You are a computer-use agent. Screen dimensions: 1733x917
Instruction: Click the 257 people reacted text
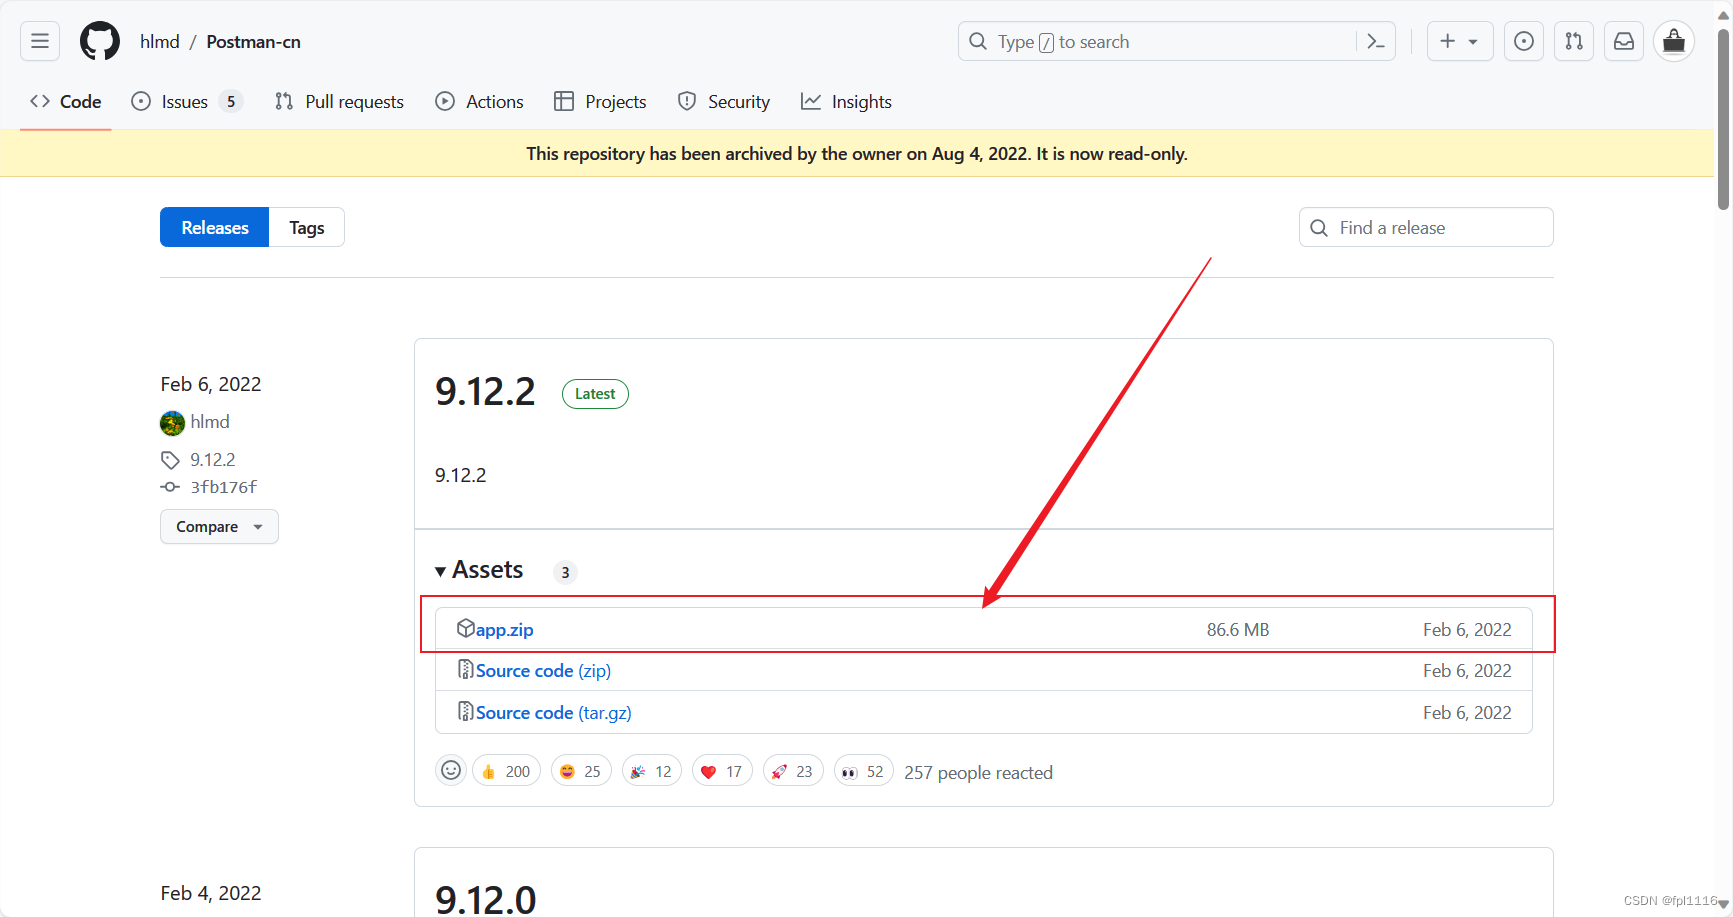click(978, 773)
